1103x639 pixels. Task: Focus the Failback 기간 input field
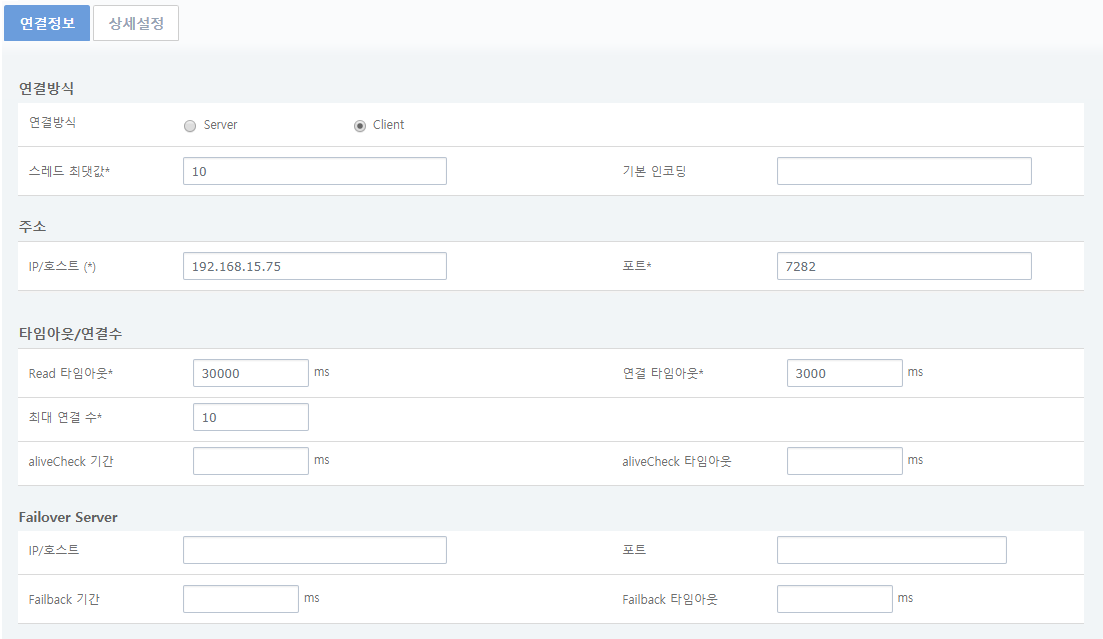tap(240, 599)
